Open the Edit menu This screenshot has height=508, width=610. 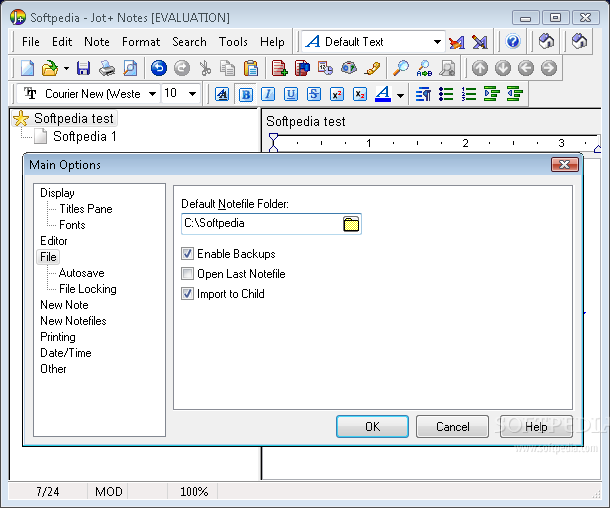pyautogui.click(x=62, y=42)
